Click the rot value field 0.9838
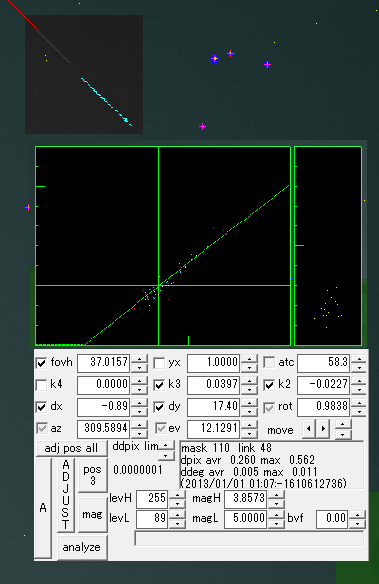Viewport: 379px width, 584px height. [x=323, y=407]
